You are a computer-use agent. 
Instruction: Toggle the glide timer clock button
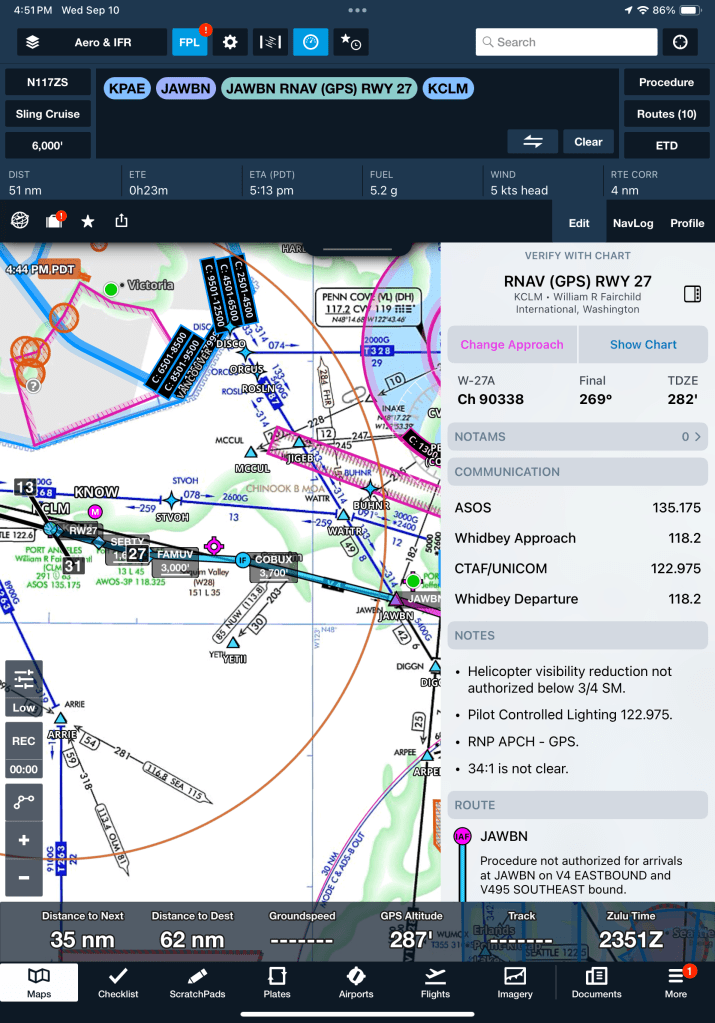point(311,42)
